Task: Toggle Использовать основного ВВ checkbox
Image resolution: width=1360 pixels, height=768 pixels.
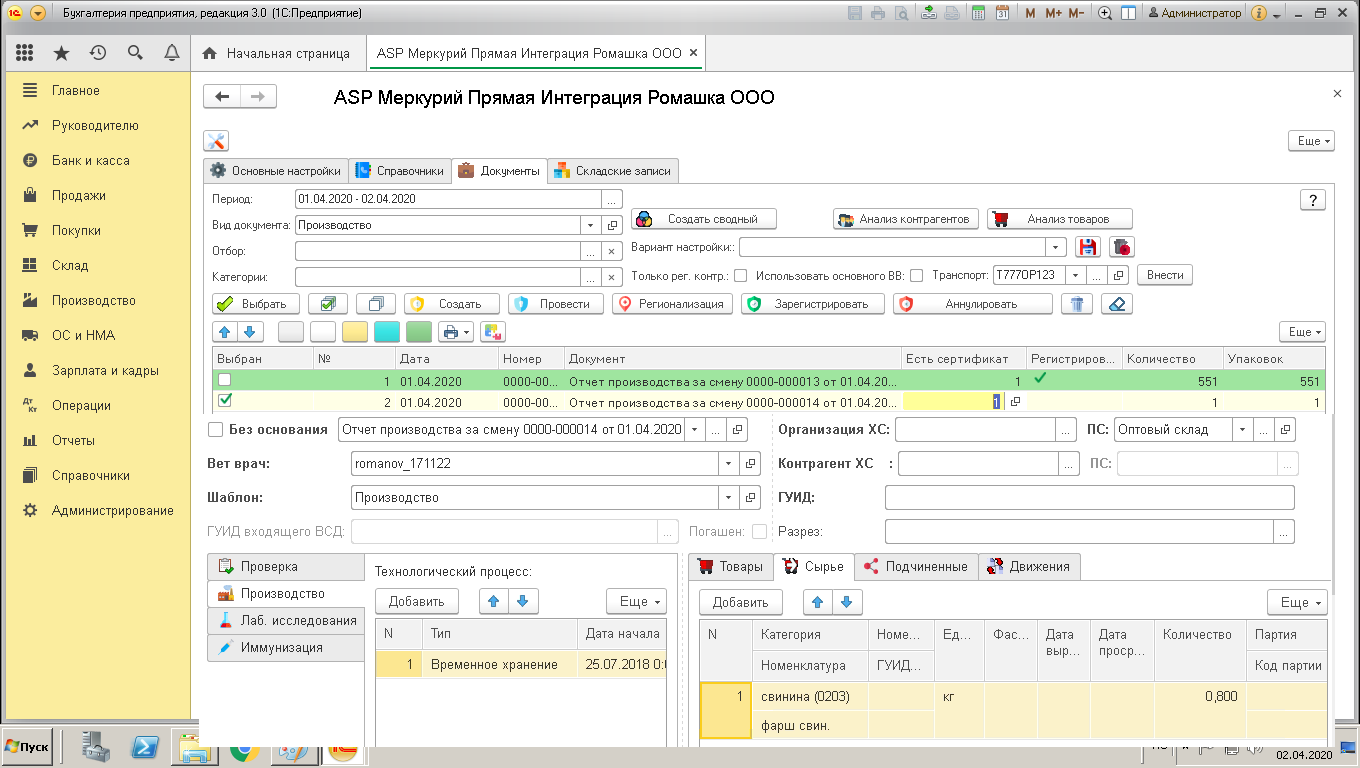Action: pyautogui.click(x=917, y=275)
